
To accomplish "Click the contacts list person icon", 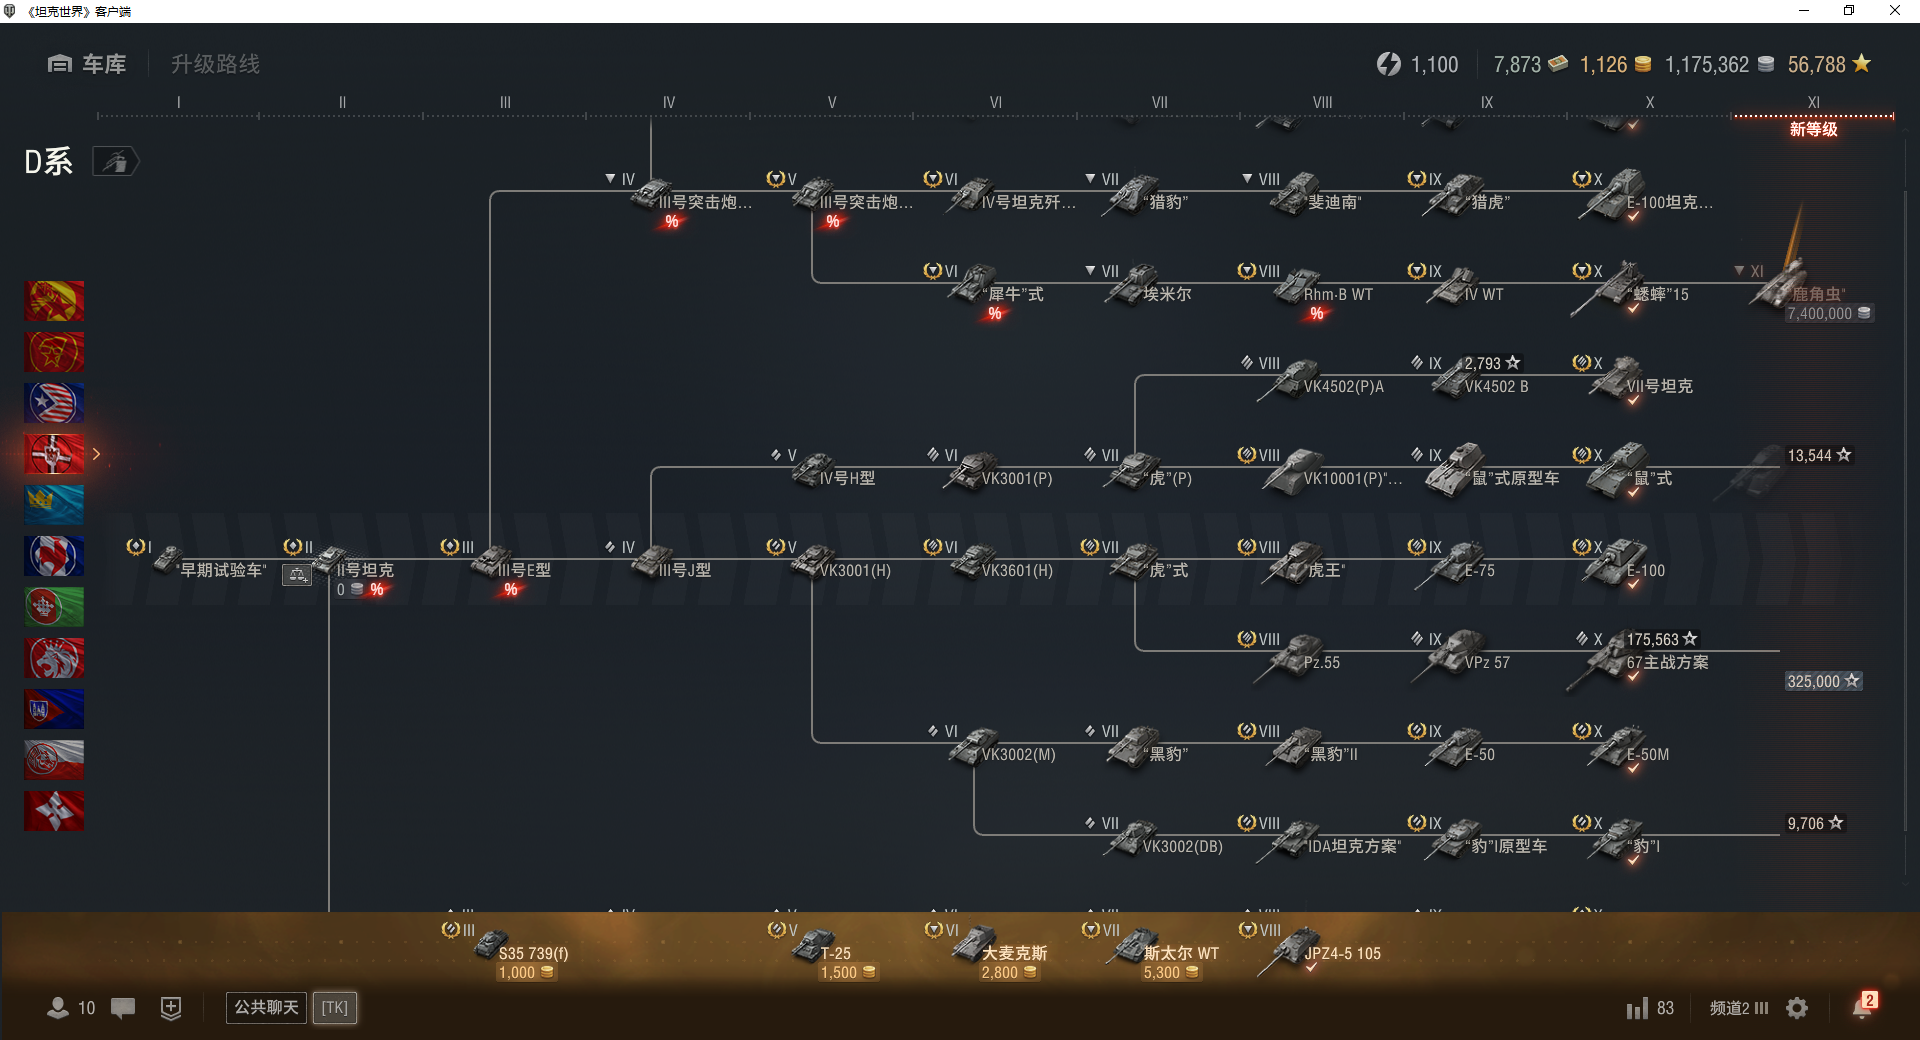I will [58, 1008].
